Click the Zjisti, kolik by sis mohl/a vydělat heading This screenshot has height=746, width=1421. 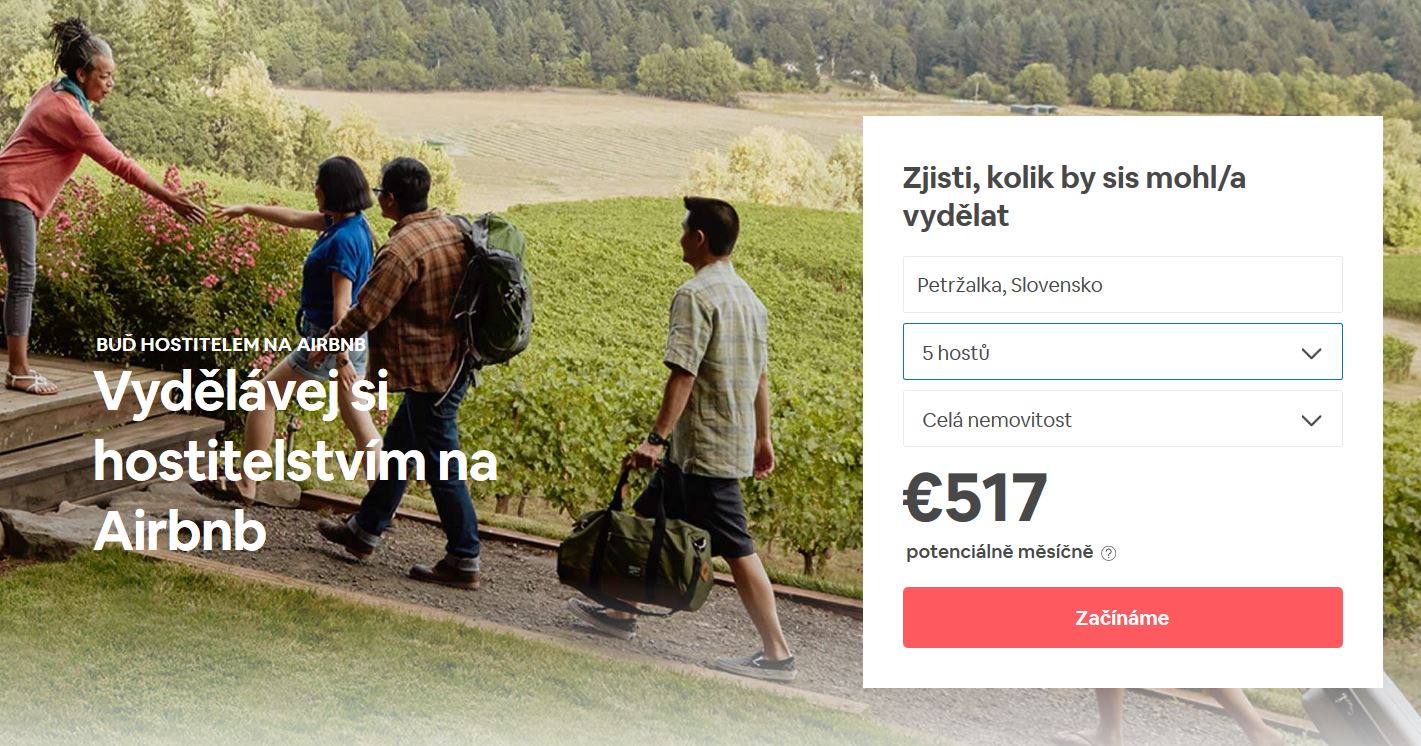pos(1074,197)
